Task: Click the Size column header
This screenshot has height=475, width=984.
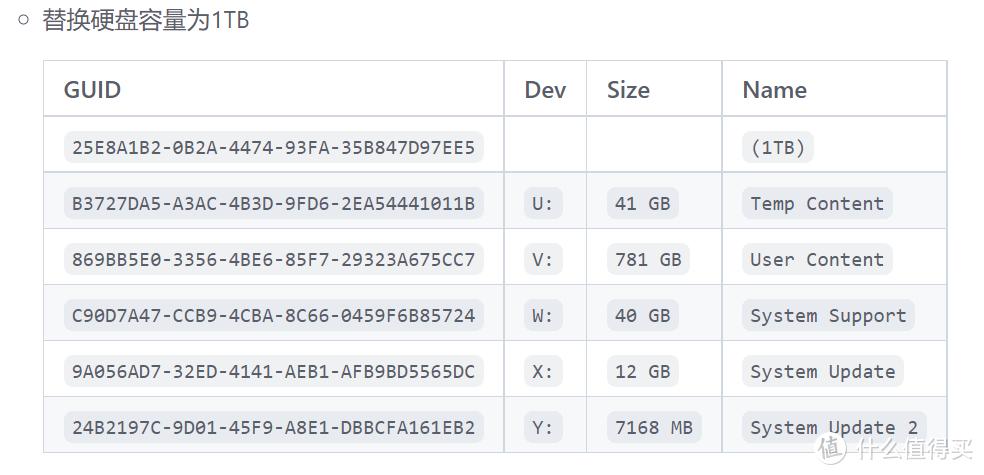Action: click(628, 90)
